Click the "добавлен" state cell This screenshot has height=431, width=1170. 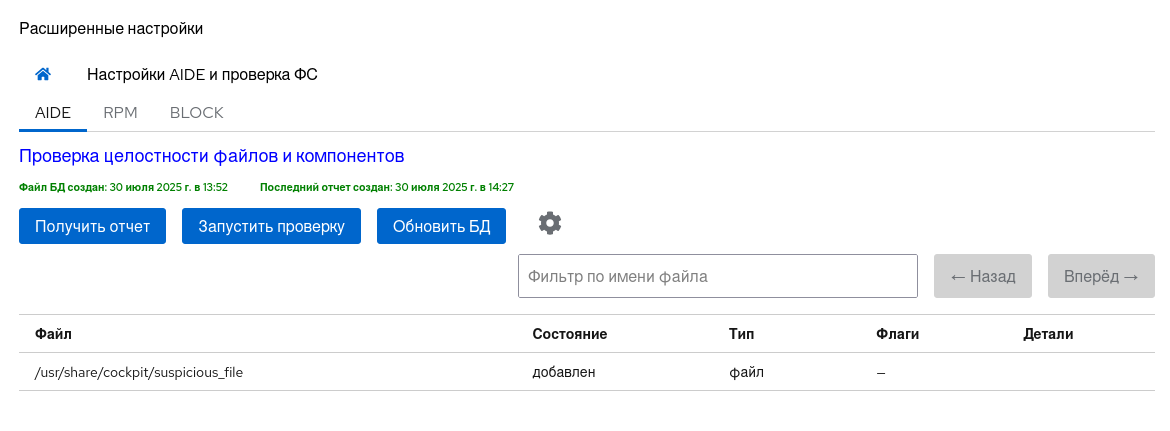[564, 372]
